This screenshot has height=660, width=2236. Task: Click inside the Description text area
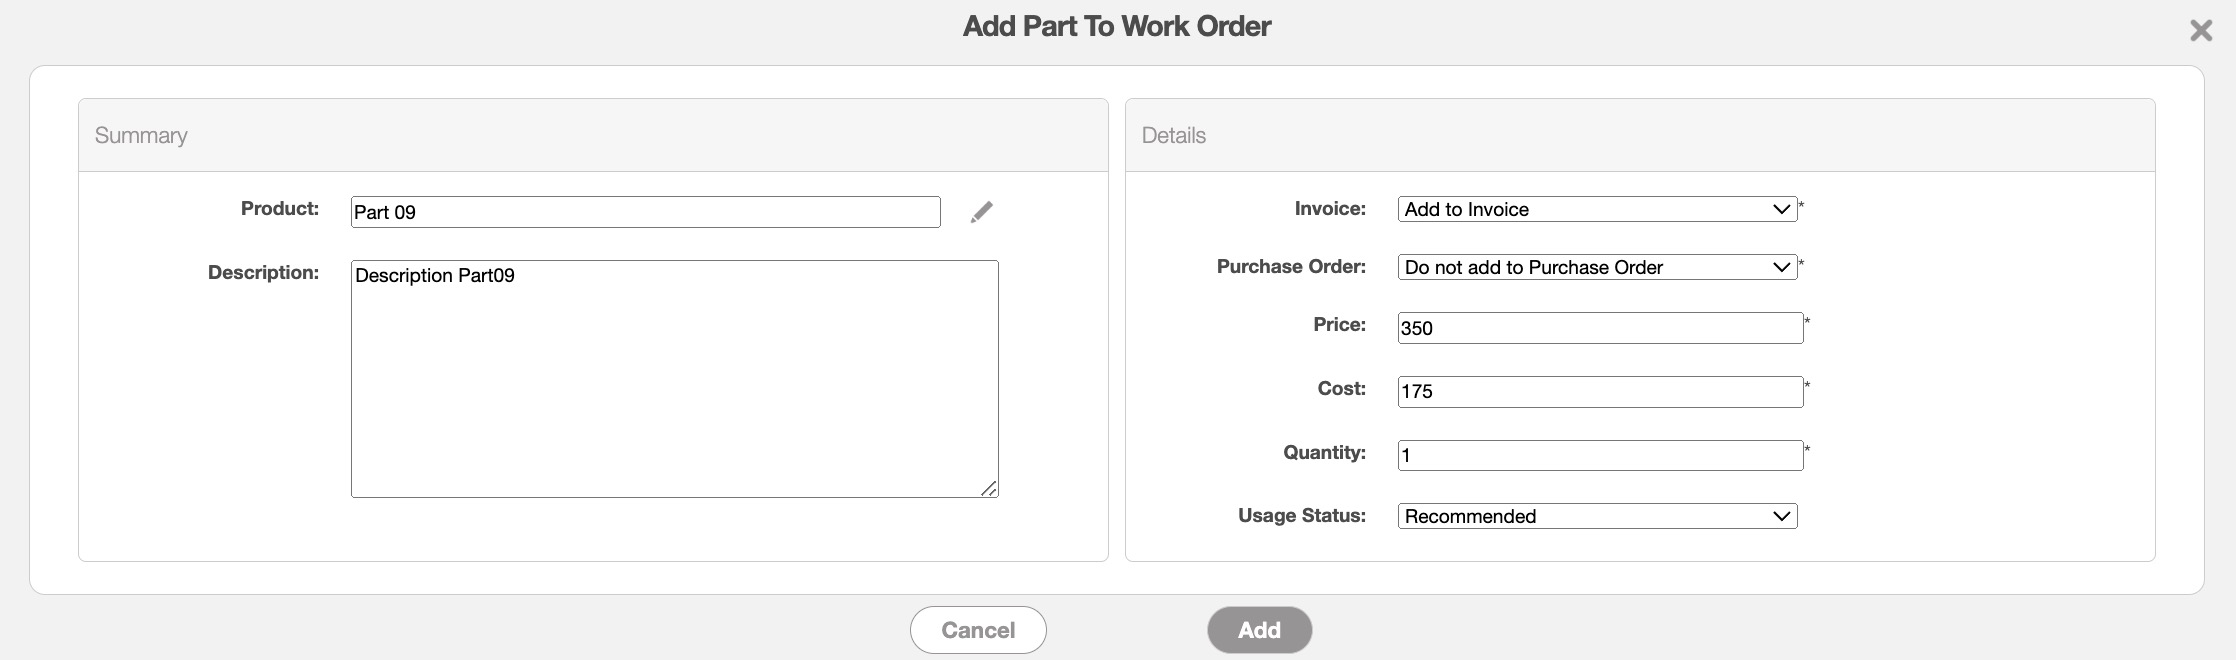coord(674,379)
